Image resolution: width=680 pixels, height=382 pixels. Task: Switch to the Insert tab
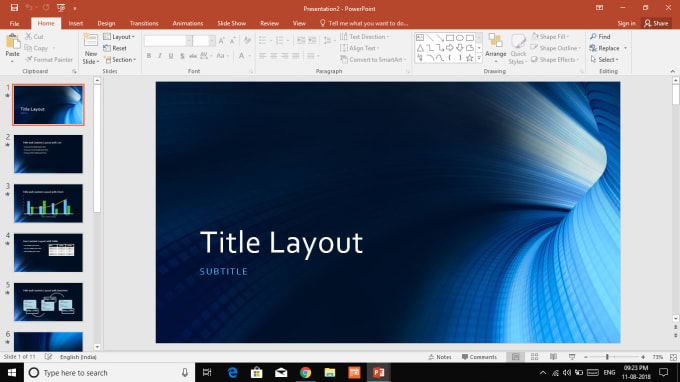[x=75, y=23]
